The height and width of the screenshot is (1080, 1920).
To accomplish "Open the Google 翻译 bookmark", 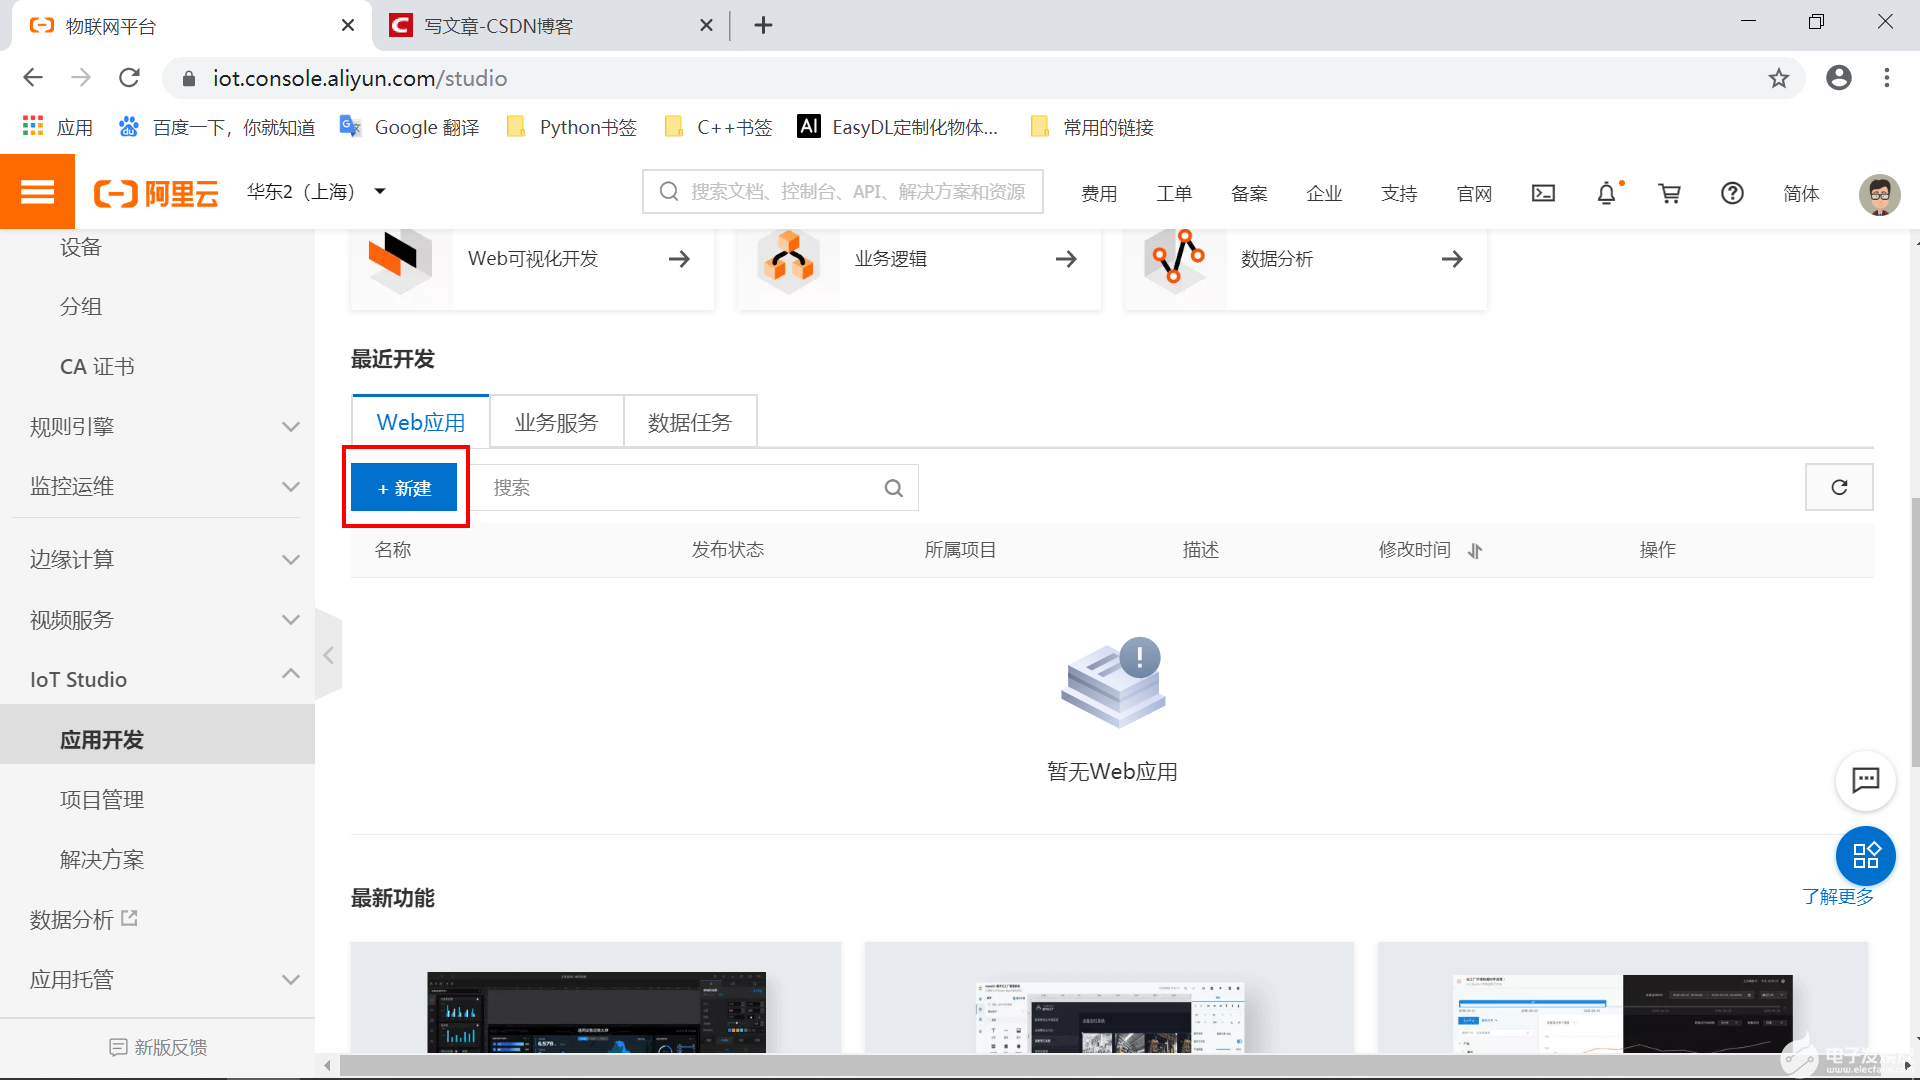I will tap(410, 127).
